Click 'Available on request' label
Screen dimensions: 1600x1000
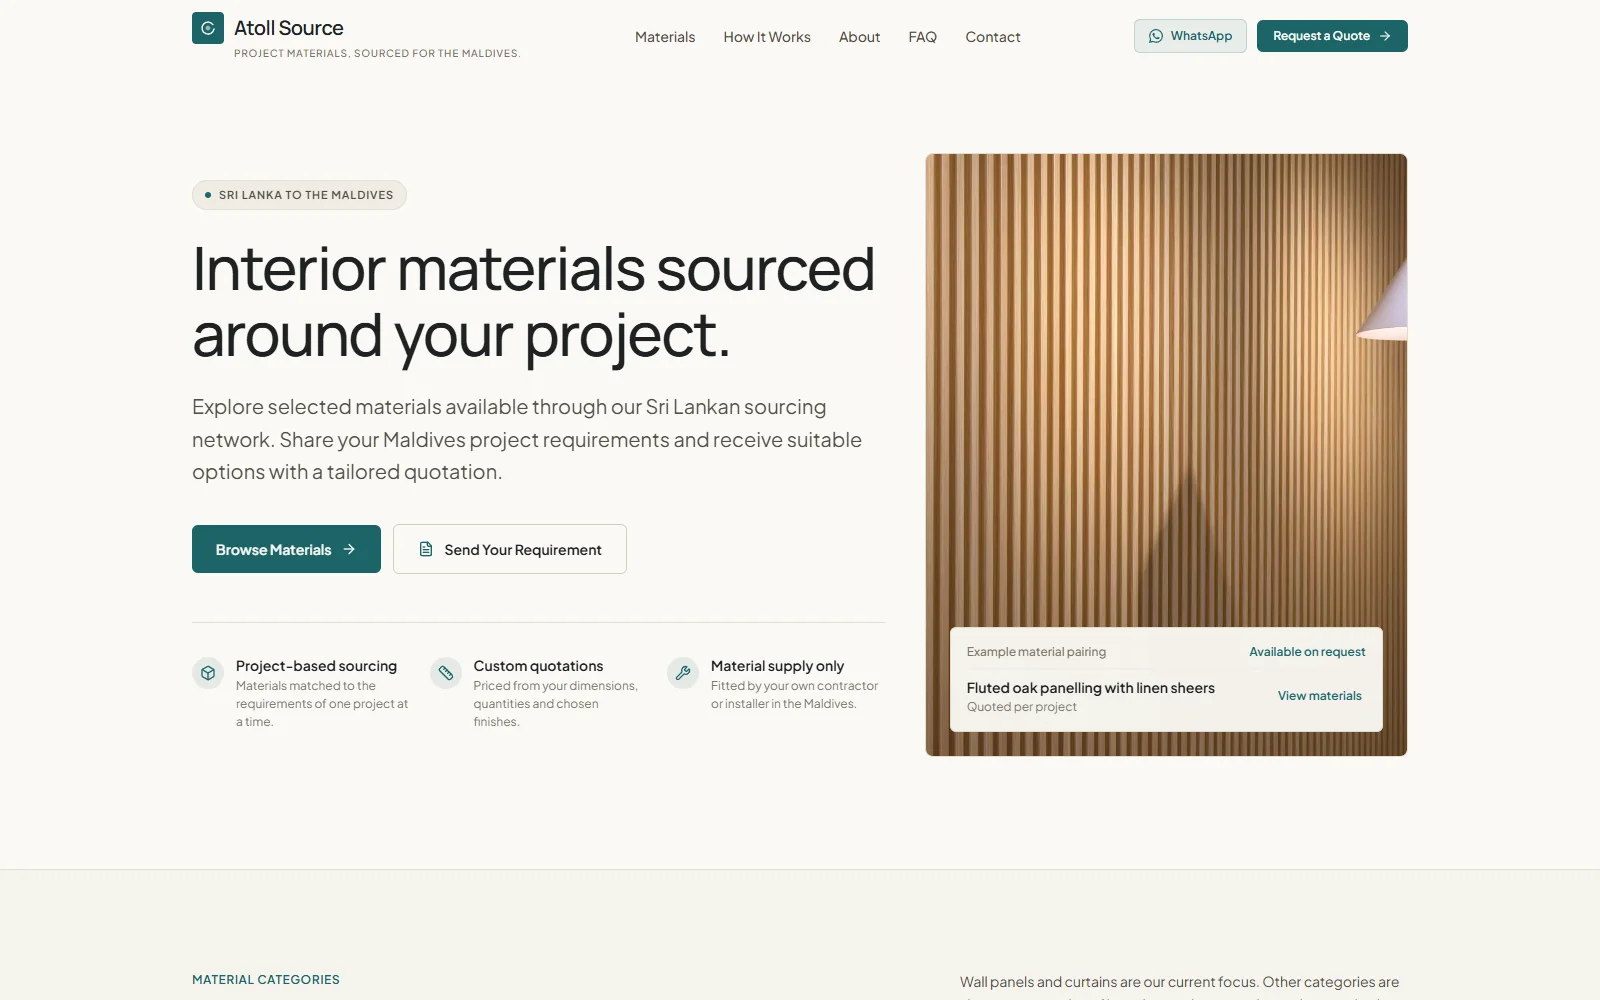tap(1307, 652)
